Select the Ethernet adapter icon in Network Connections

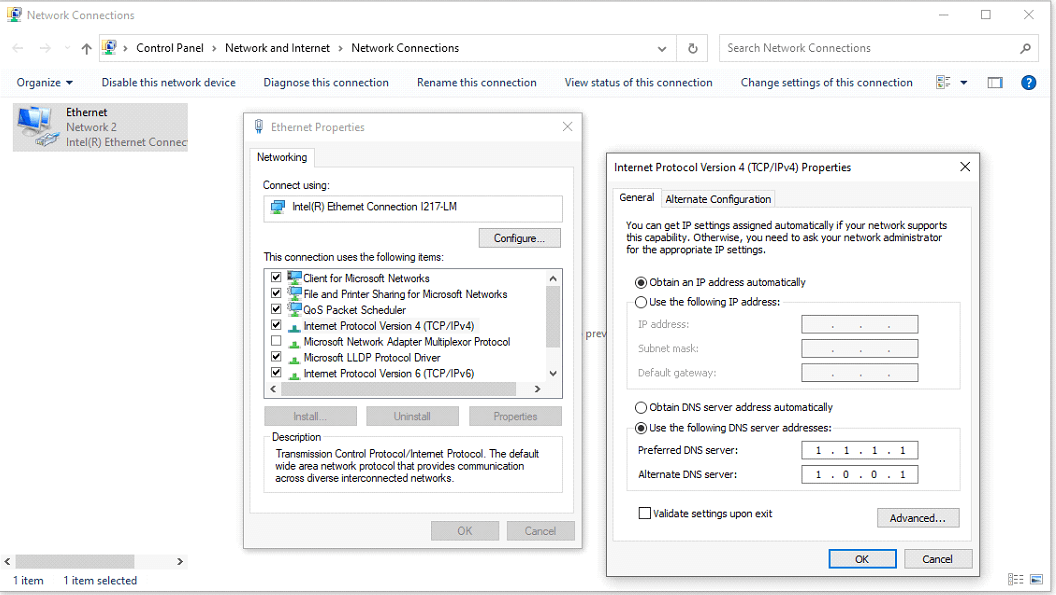click(x=38, y=127)
